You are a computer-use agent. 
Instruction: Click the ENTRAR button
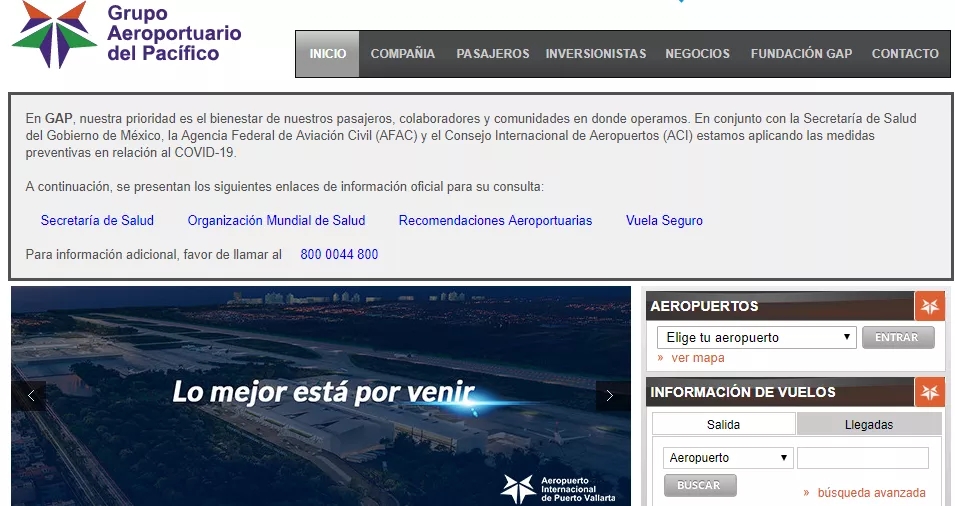(898, 337)
